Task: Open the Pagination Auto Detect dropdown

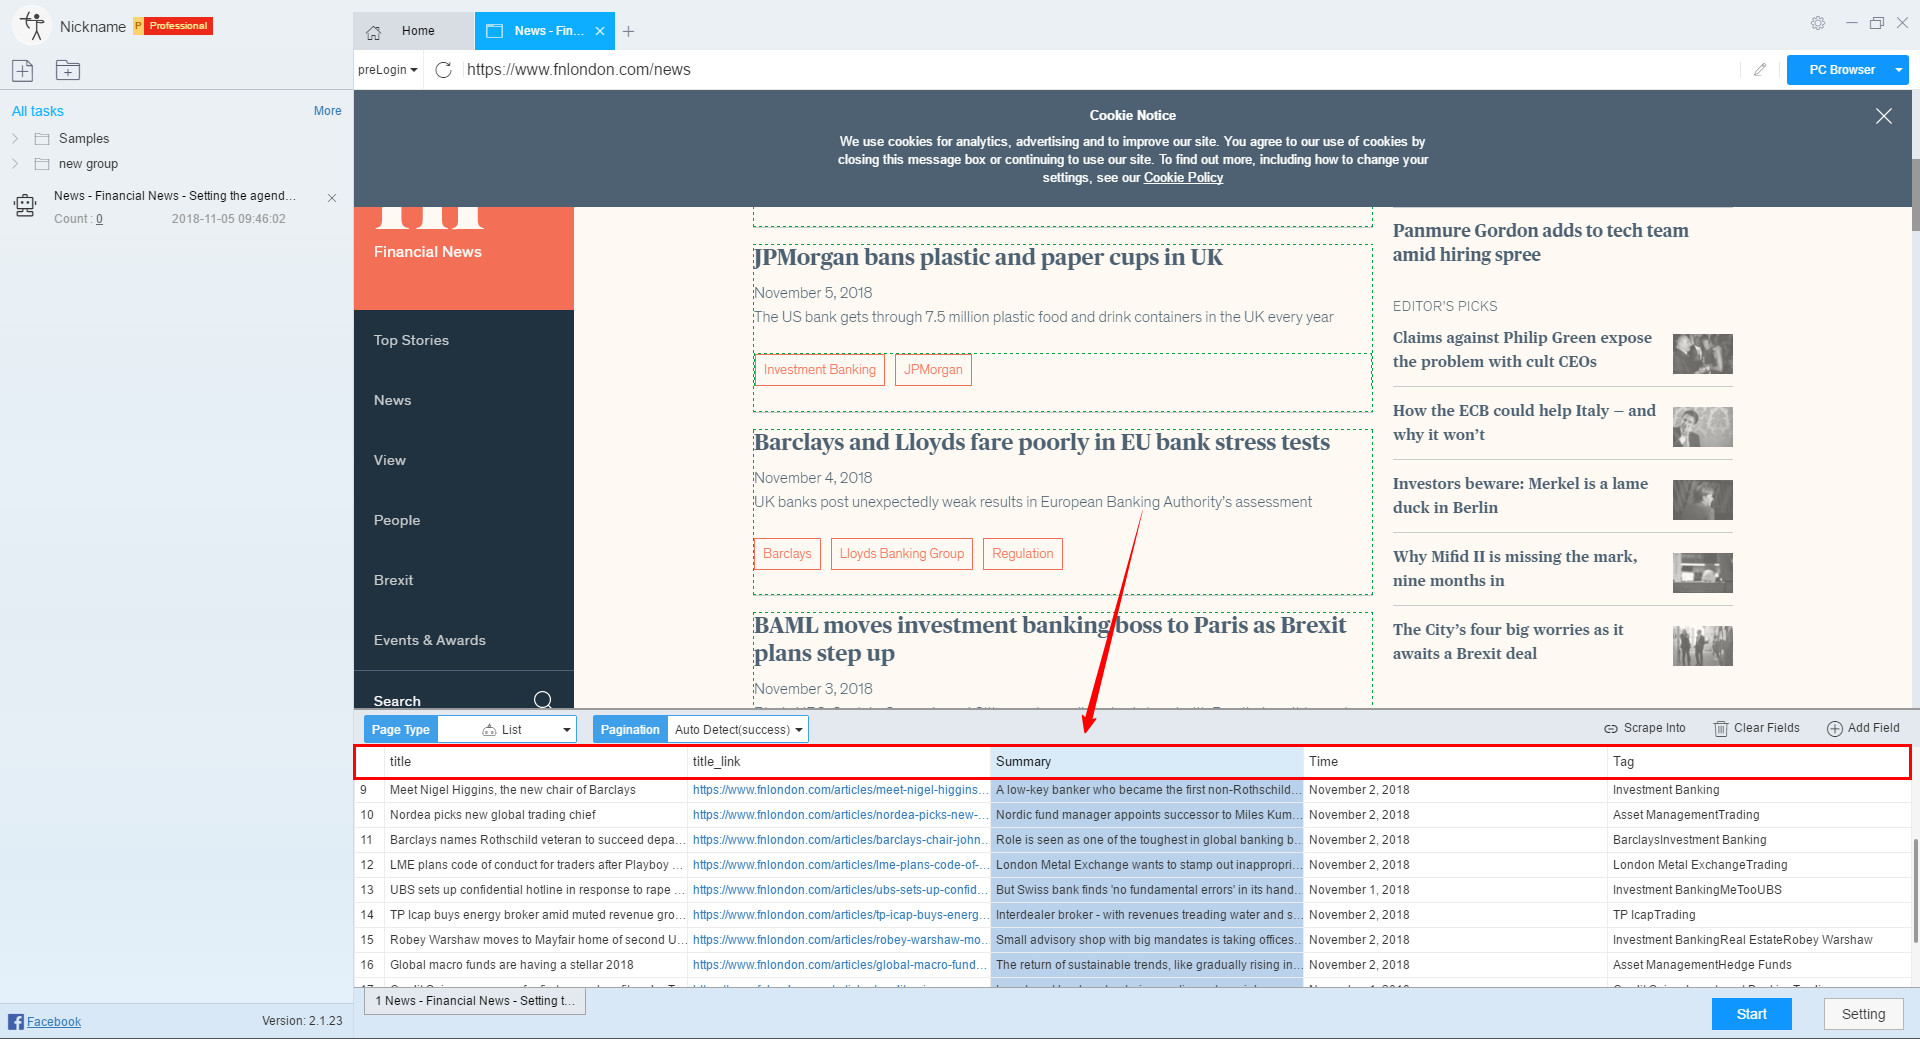Action: click(x=738, y=730)
